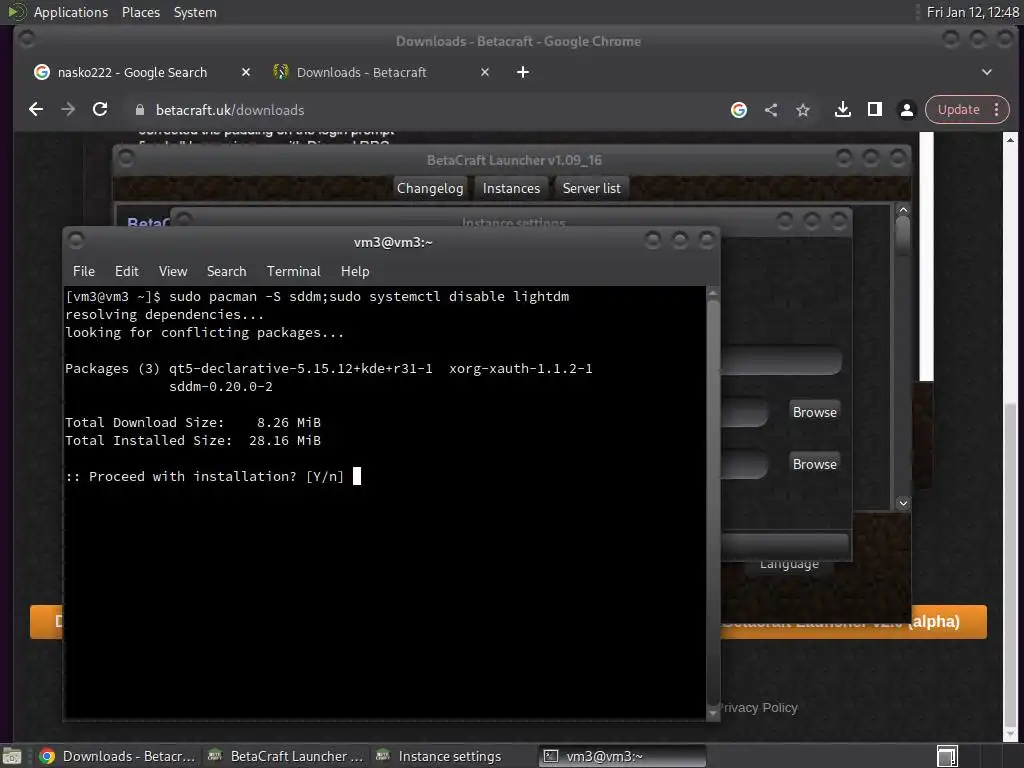The width and height of the screenshot is (1024, 768).
Task: Click the Privacy Policy link on page
Action: 760,707
